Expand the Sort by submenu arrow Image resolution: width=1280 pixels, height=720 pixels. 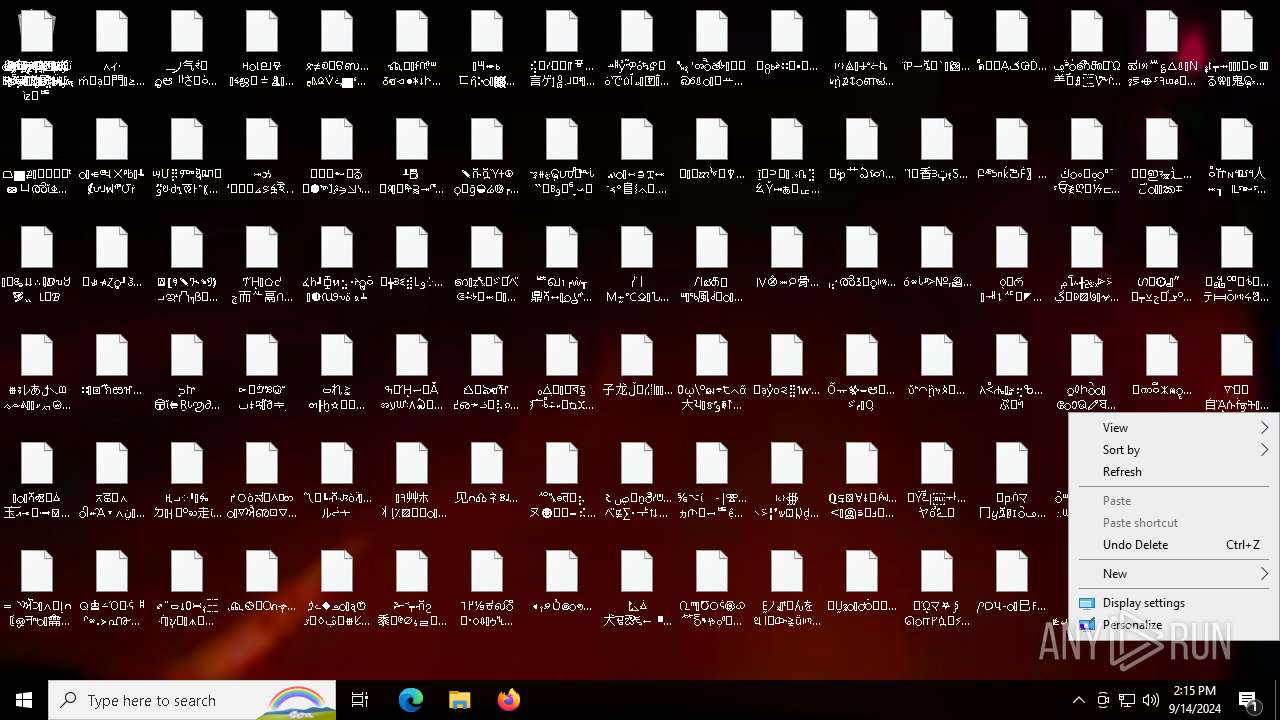click(x=1264, y=450)
